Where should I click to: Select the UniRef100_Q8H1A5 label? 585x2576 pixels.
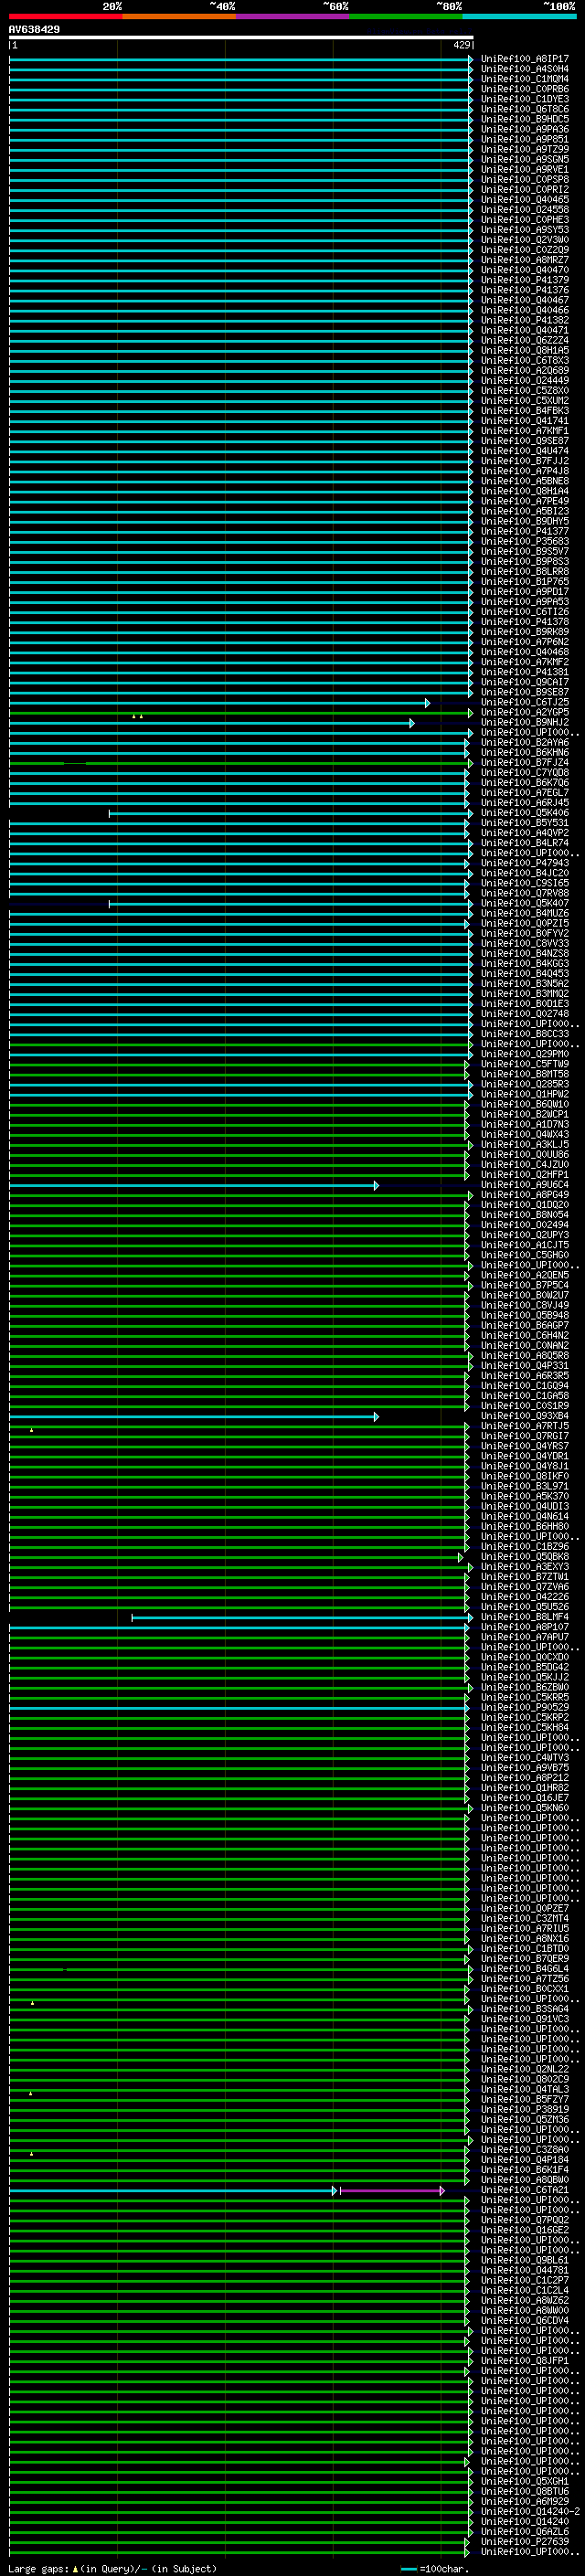pos(524,350)
